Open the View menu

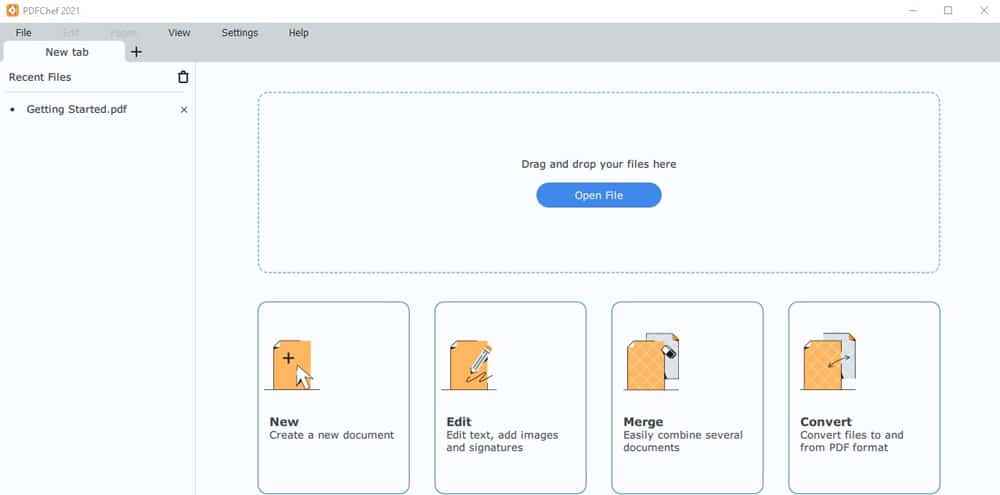(x=179, y=33)
